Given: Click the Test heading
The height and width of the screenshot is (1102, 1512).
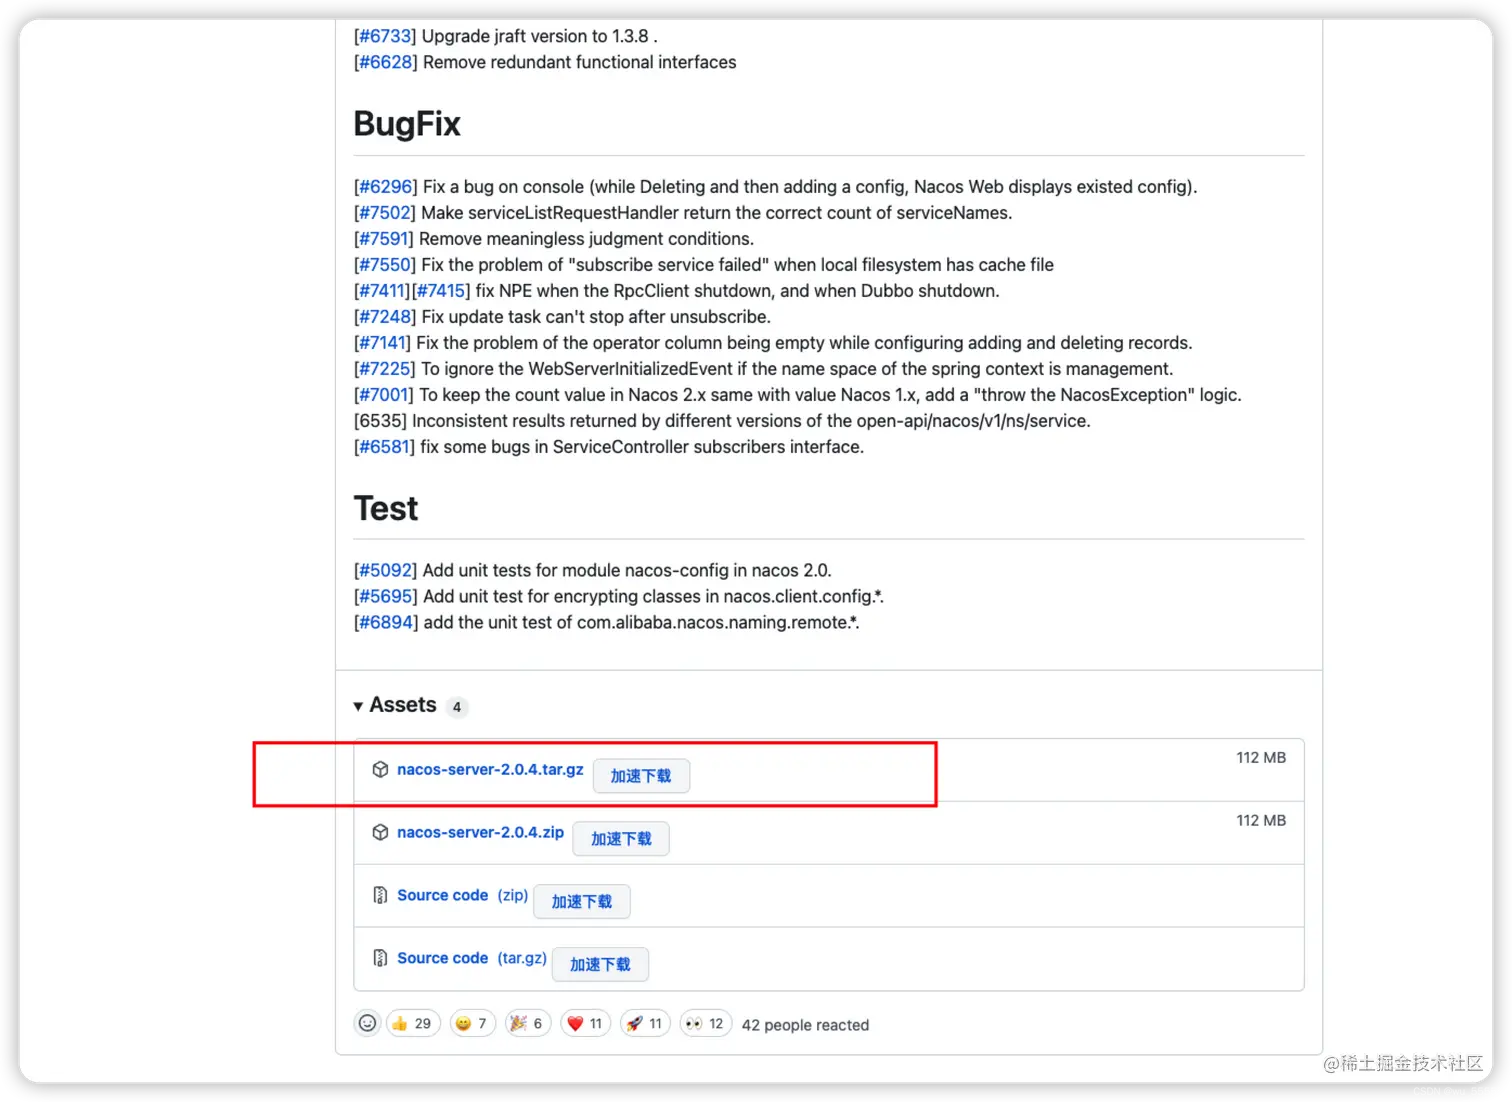Looking at the screenshot, I should (x=386, y=508).
